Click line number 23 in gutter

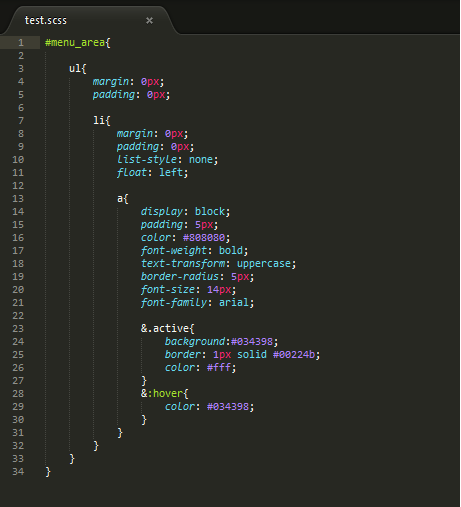coord(18,329)
